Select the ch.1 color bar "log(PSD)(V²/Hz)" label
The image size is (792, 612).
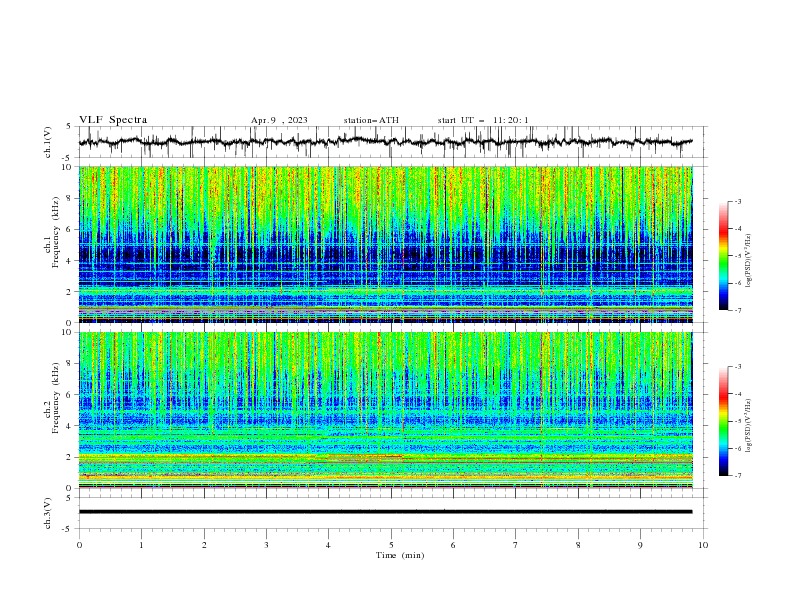[749, 261]
